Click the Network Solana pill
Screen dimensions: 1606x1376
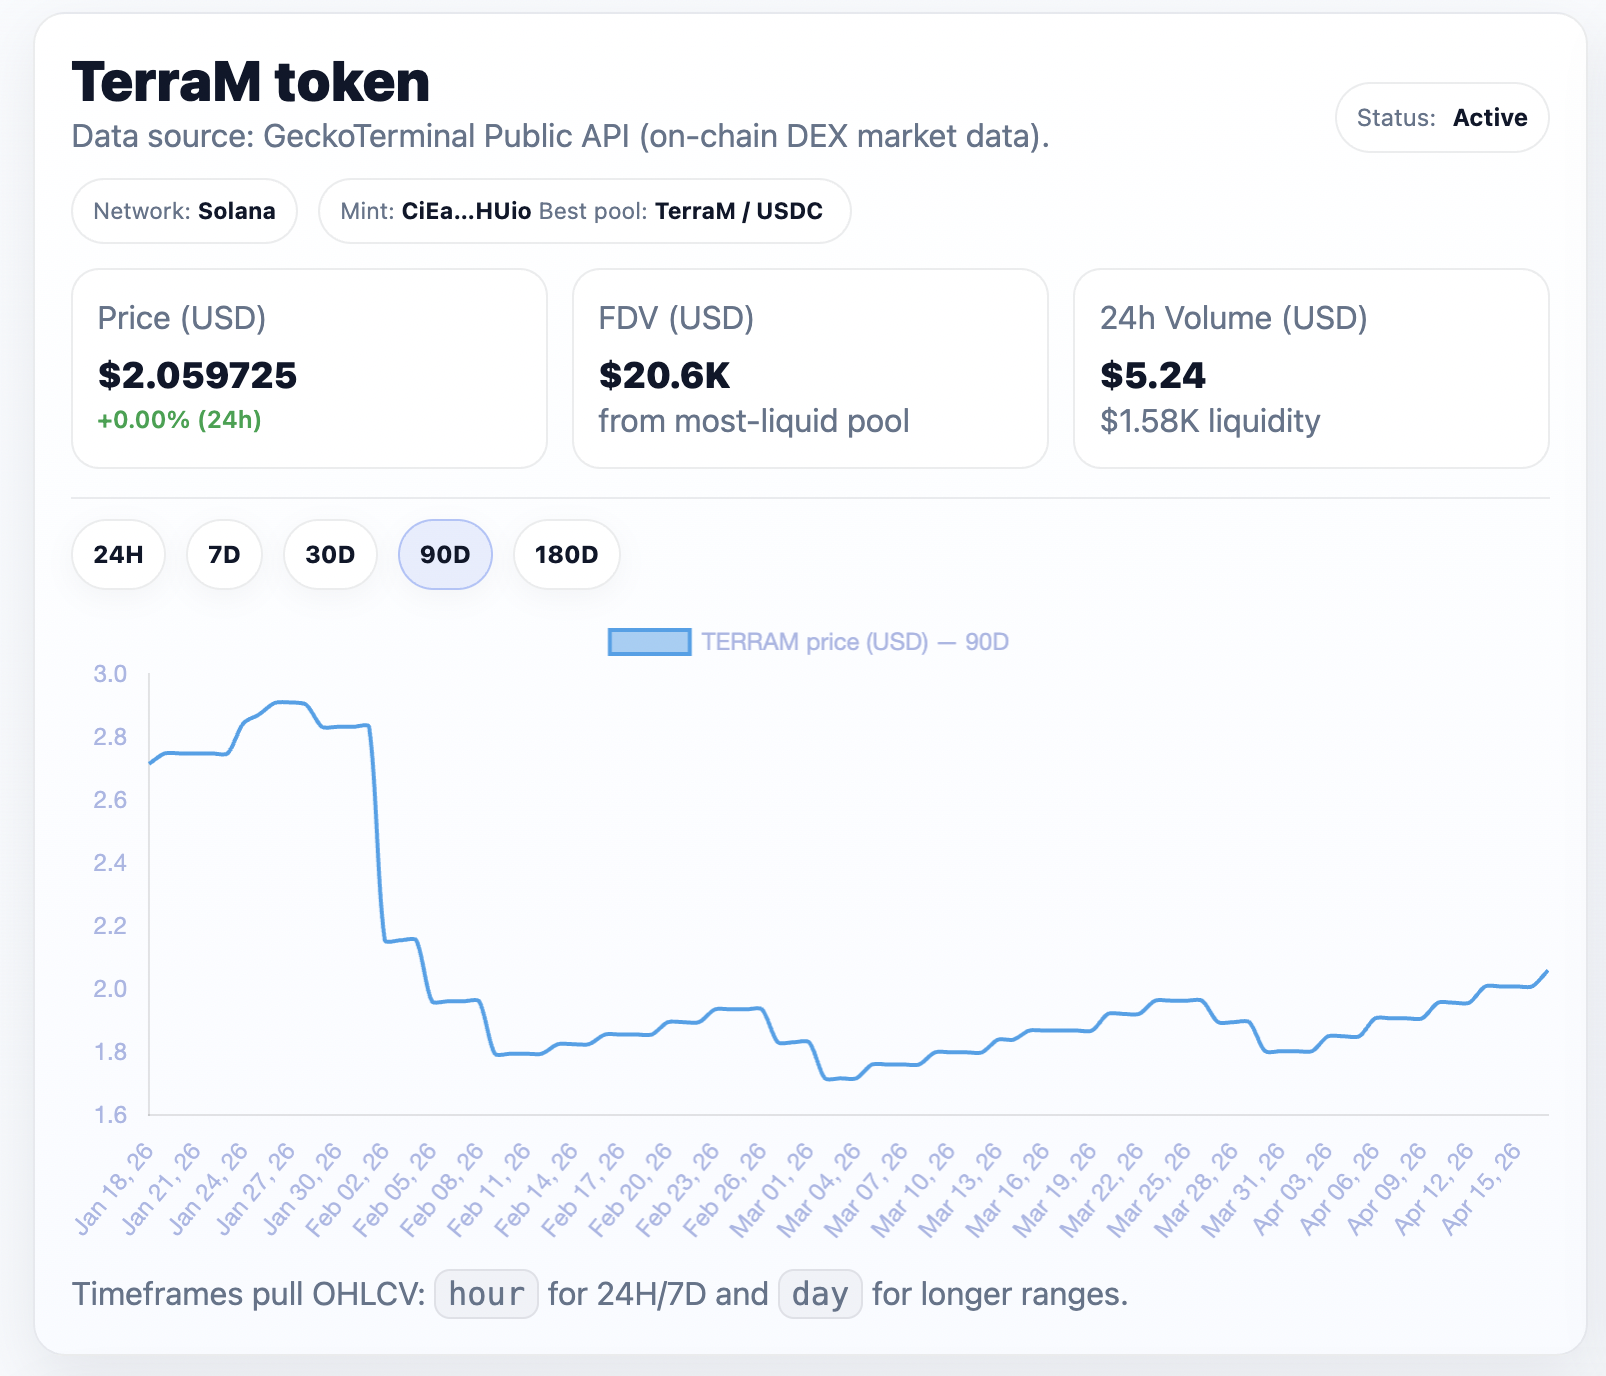(x=184, y=211)
